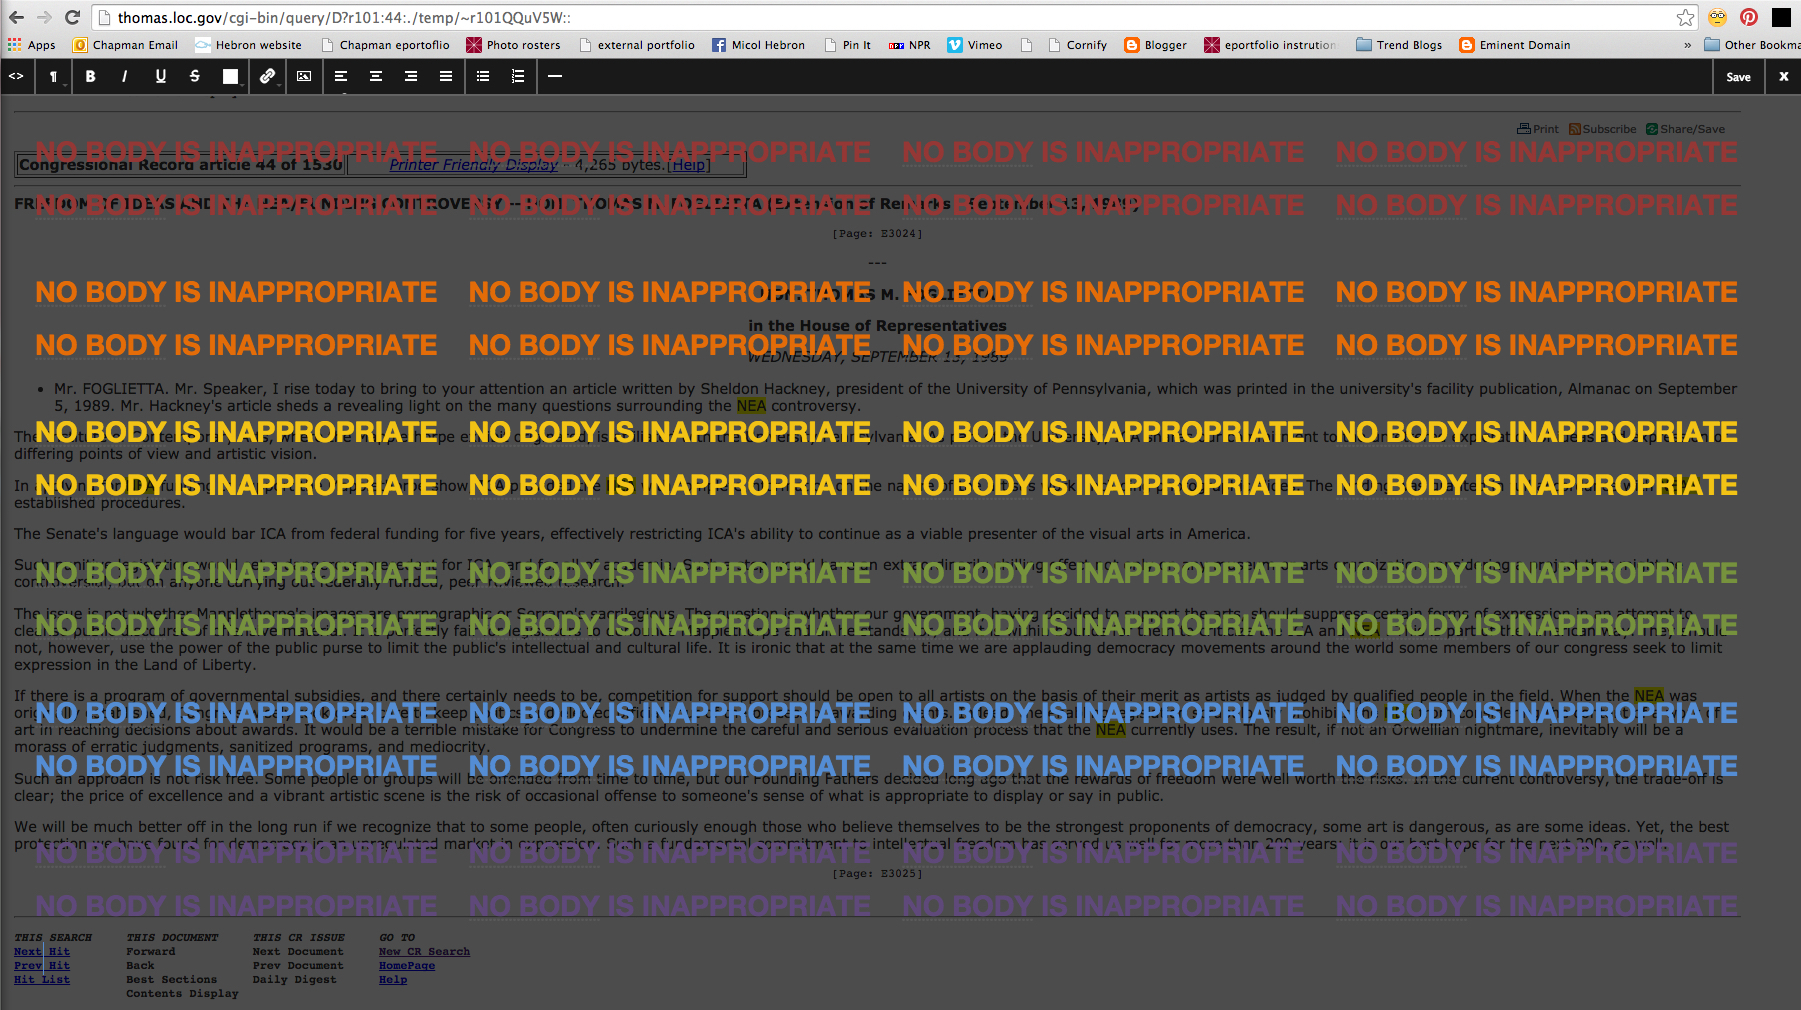Align text to the left
Viewport: 1801px width, 1010px height.
pos(341,76)
